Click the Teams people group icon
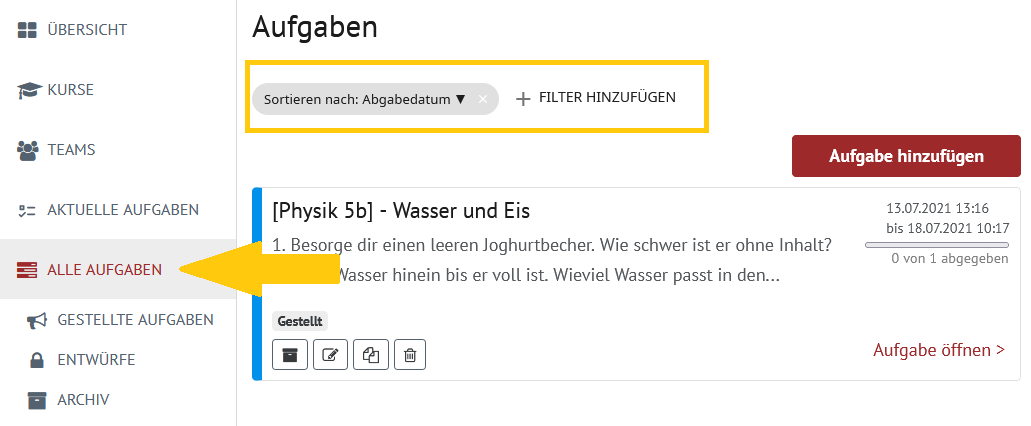The image size is (1031, 426). coord(28,151)
